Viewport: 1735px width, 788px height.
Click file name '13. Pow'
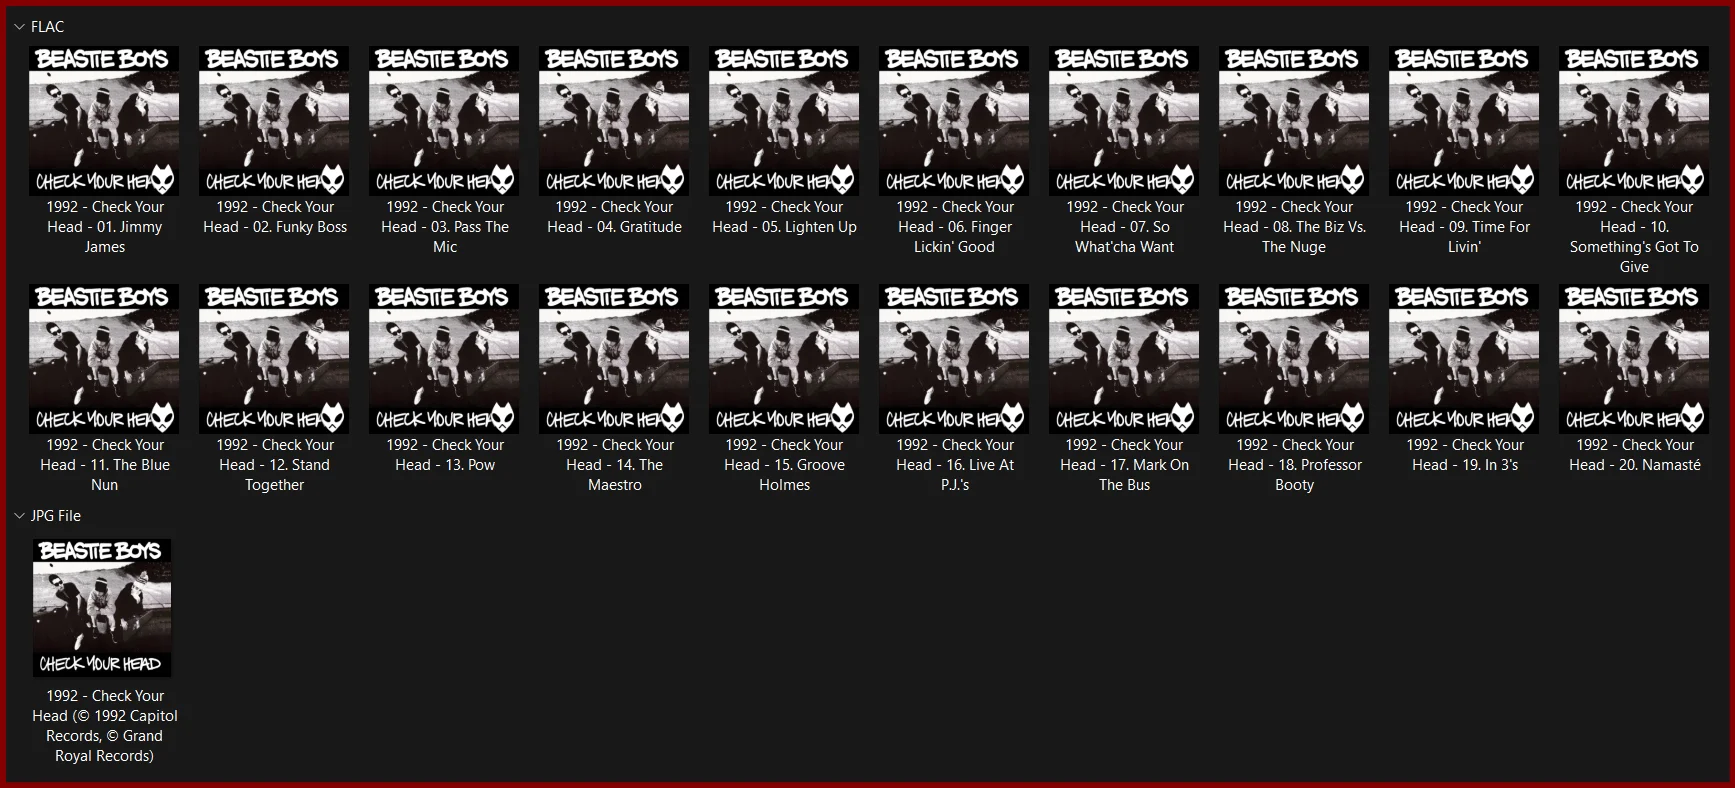(x=445, y=455)
